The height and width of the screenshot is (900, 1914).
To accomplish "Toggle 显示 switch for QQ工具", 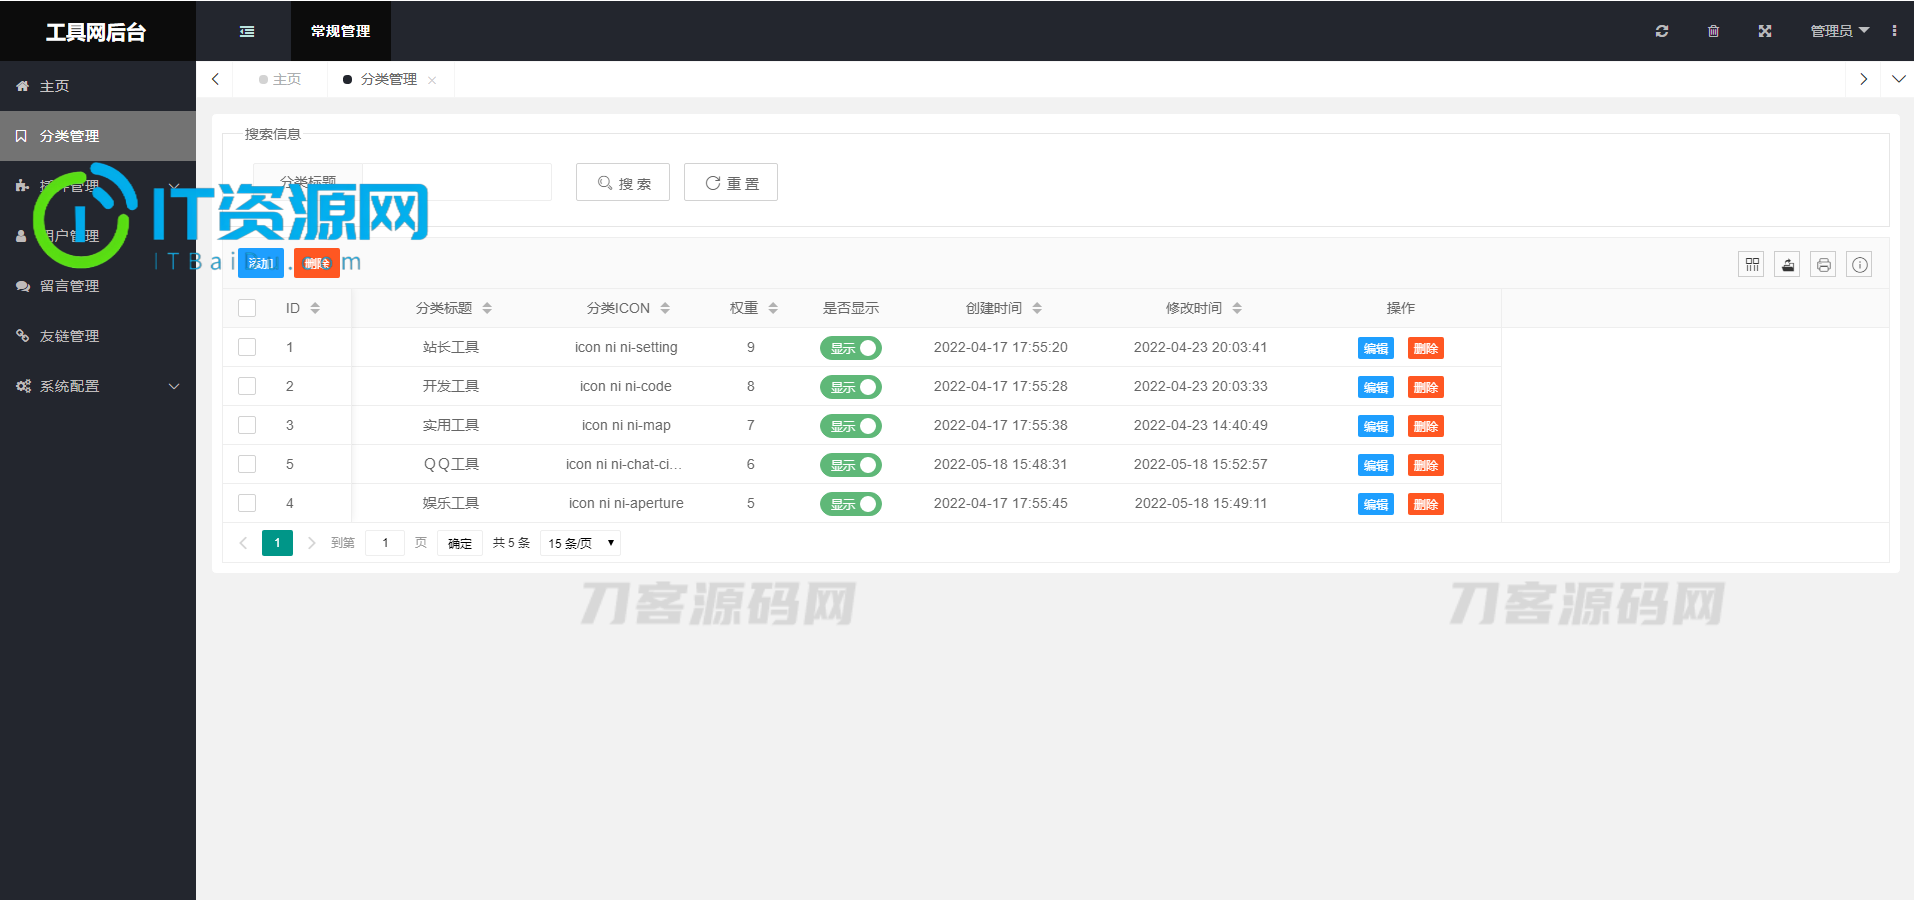I will pyautogui.click(x=851, y=465).
